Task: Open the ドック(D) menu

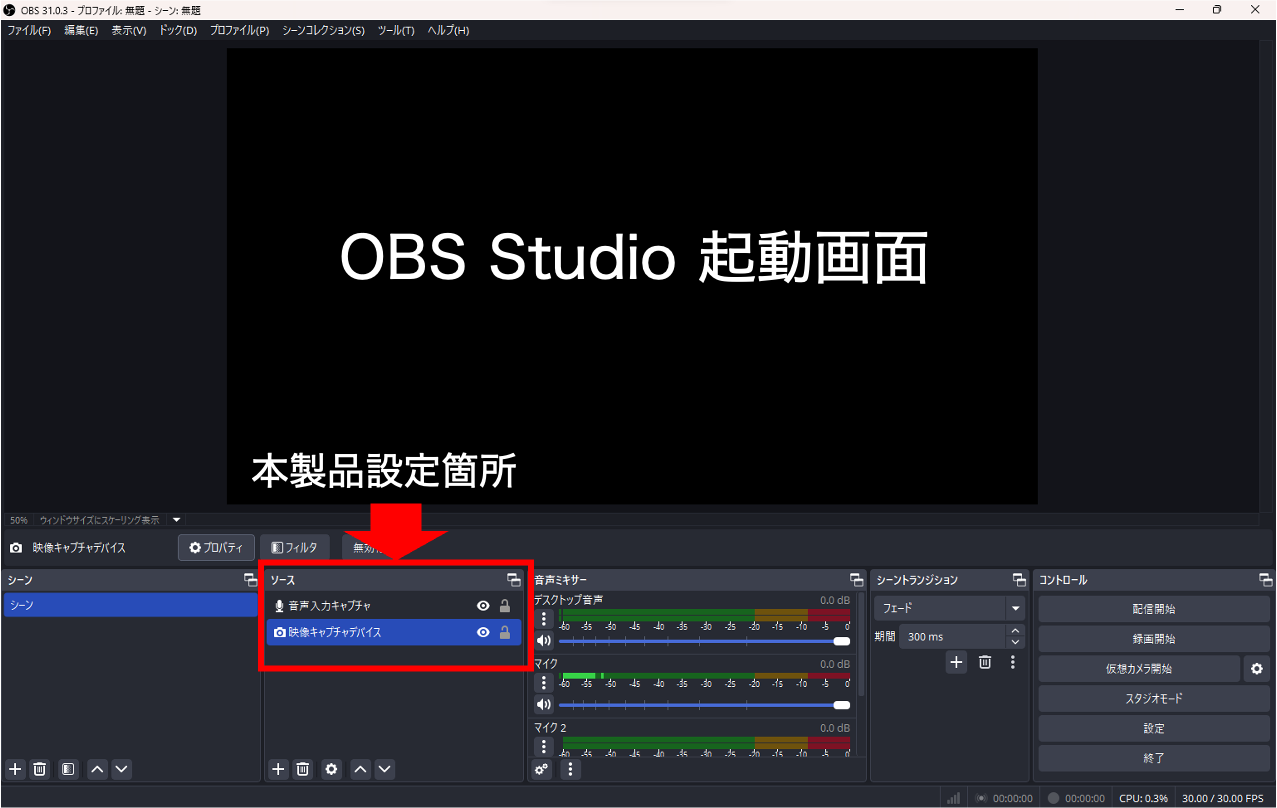Action: click(178, 30)
